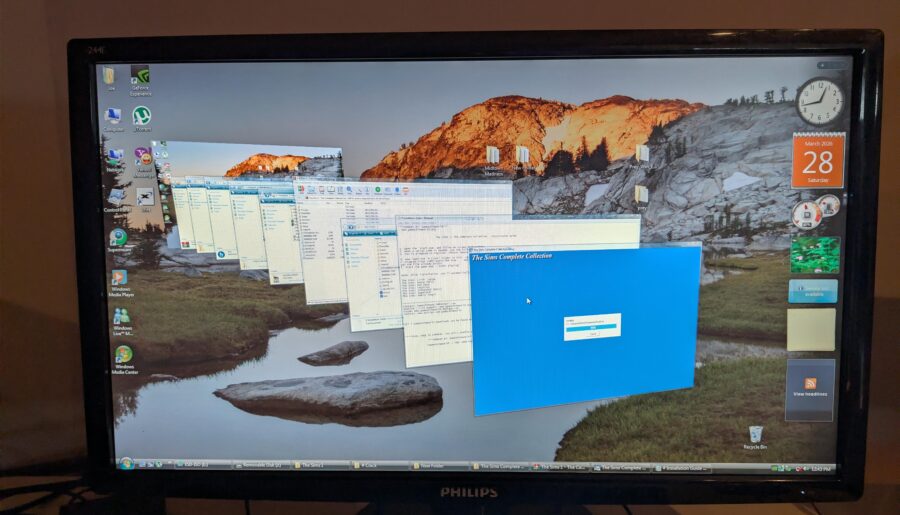The width and height of the screenshot is (900, 515).
Task: Click the Windows Start orb
Action: click(x=126, y=463)
